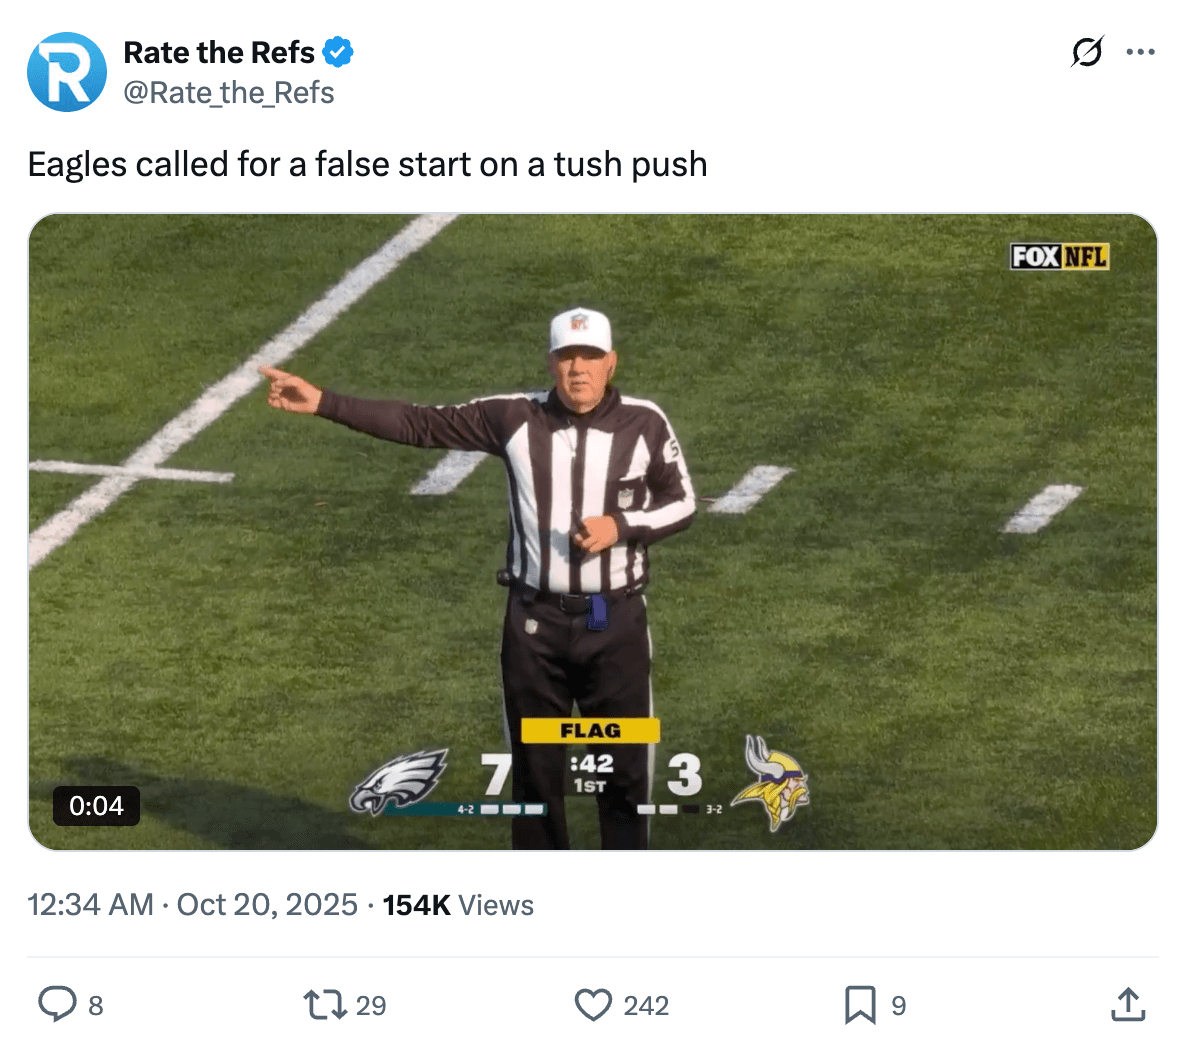Bookmark this tweet
Viewport: 1184px width, 1046px height.
coord(860,1004)
